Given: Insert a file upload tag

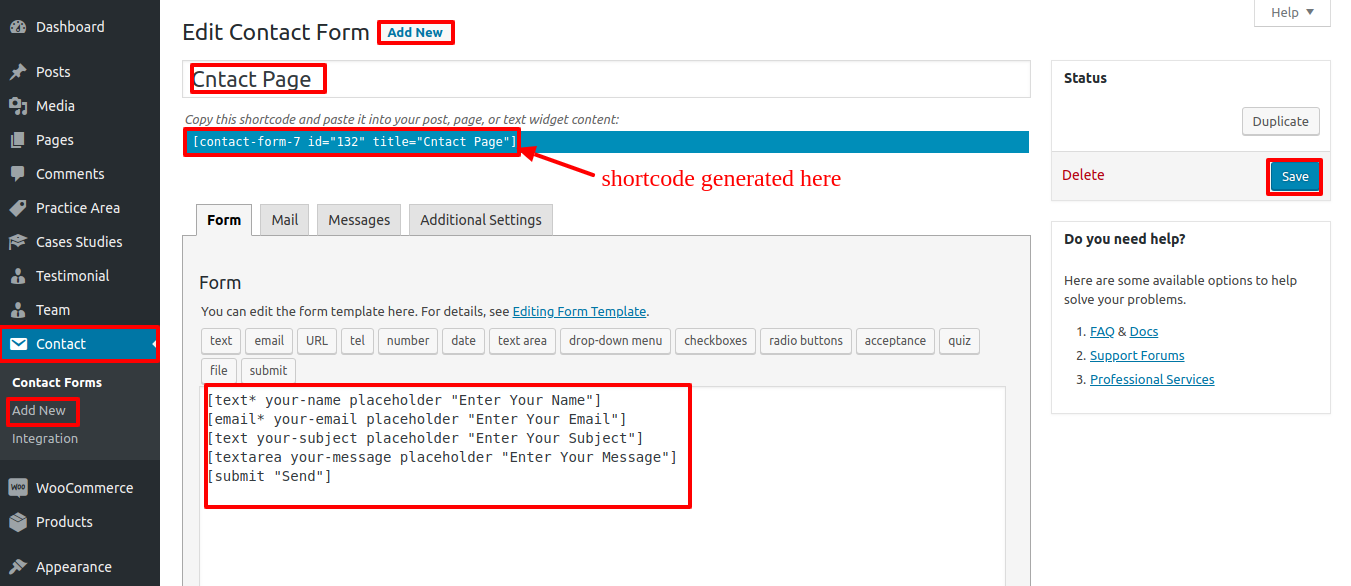Looking at the screenshot, I should pyautogui.click(x=219, y=370).
